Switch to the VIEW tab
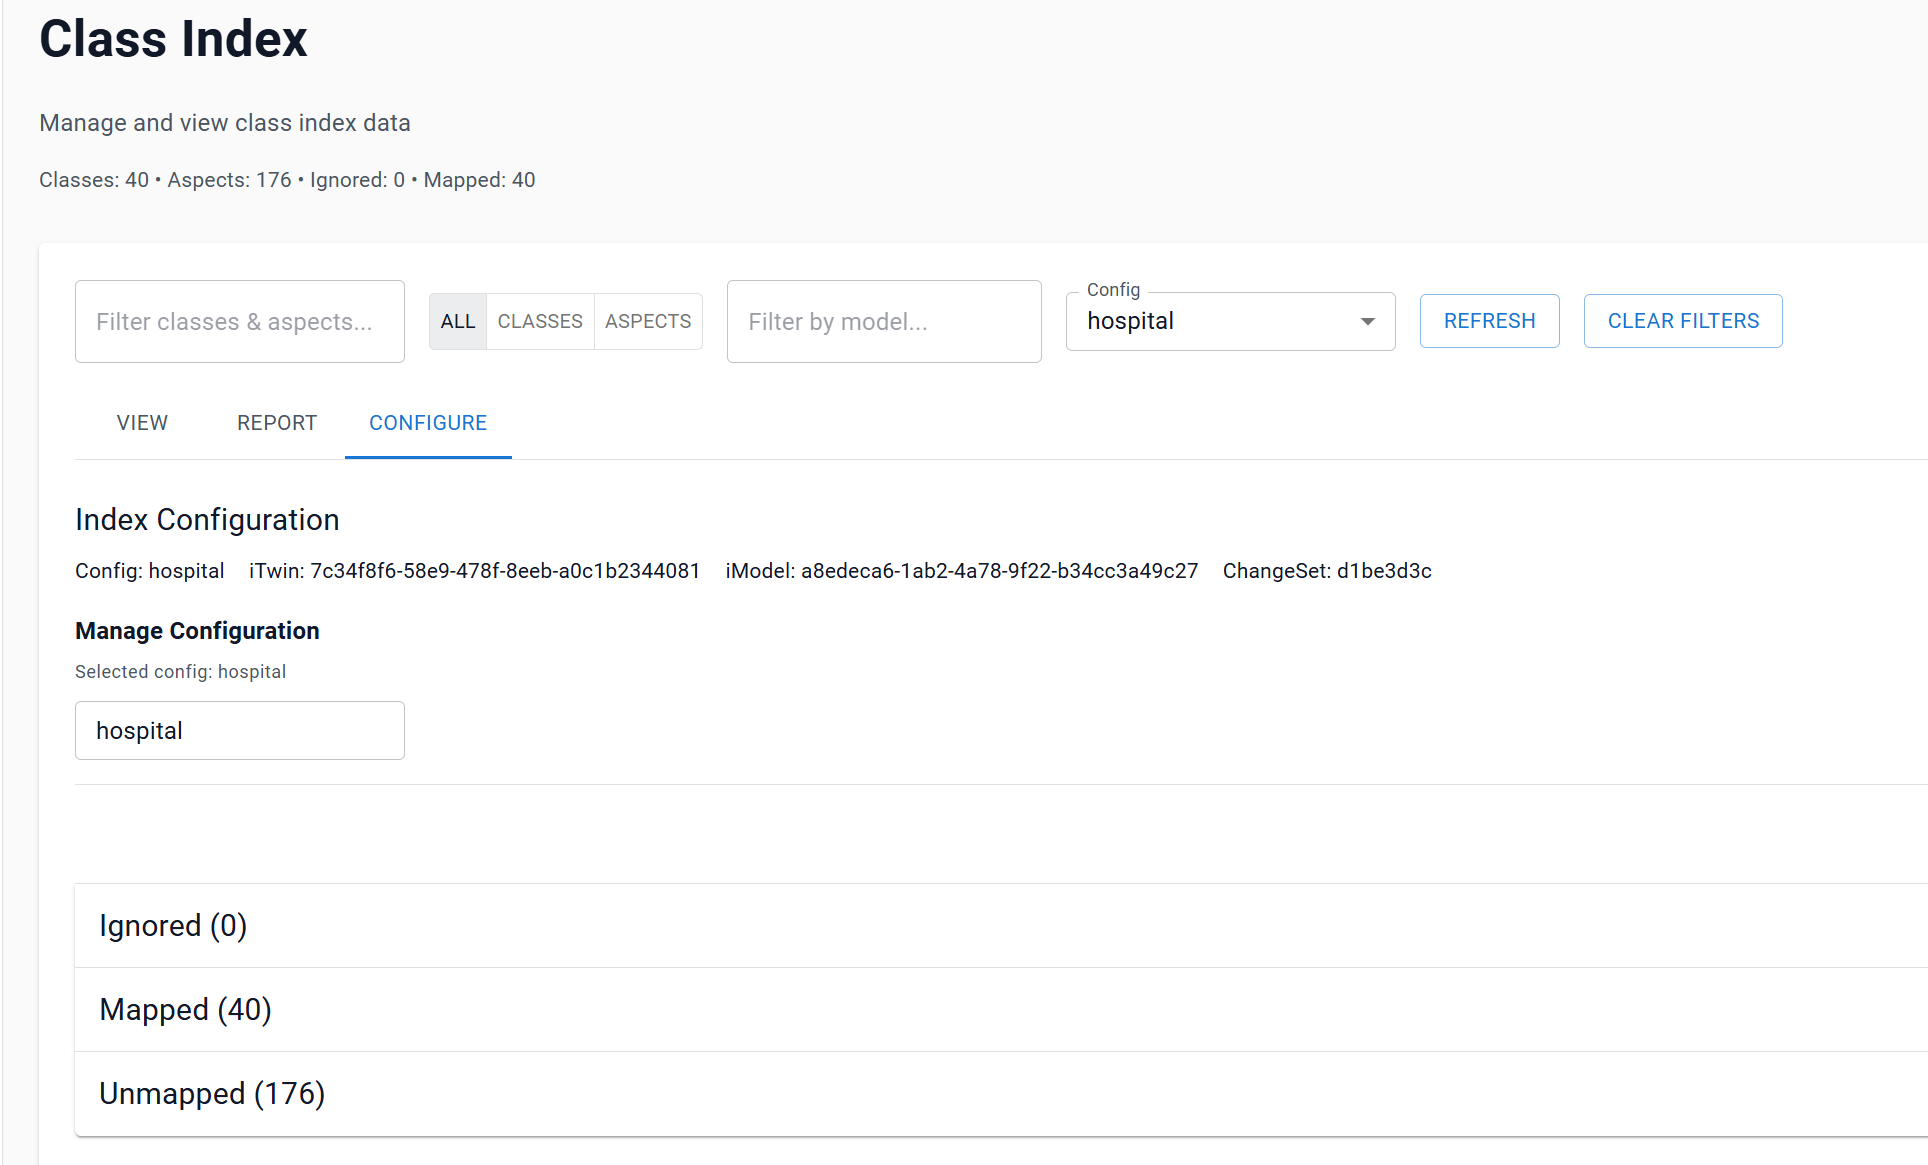1928x1165 pixels. pyautogui.click(x=142, y=423)
